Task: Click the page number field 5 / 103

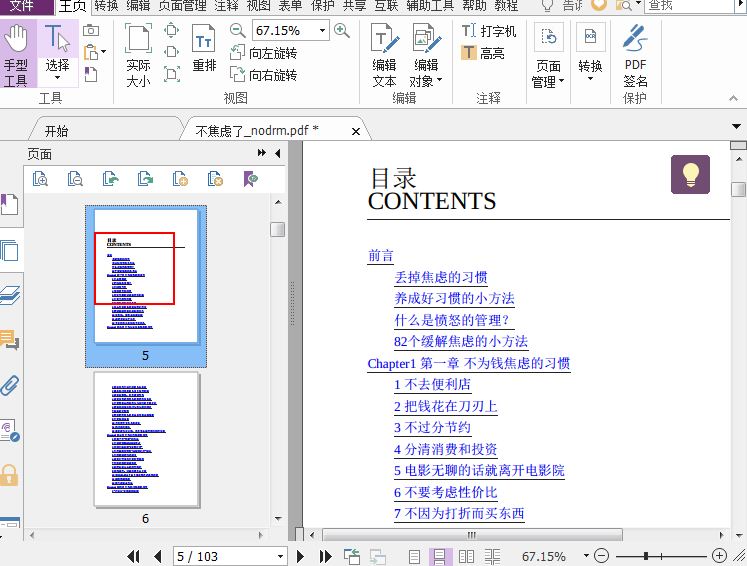Action: point(230,556)
